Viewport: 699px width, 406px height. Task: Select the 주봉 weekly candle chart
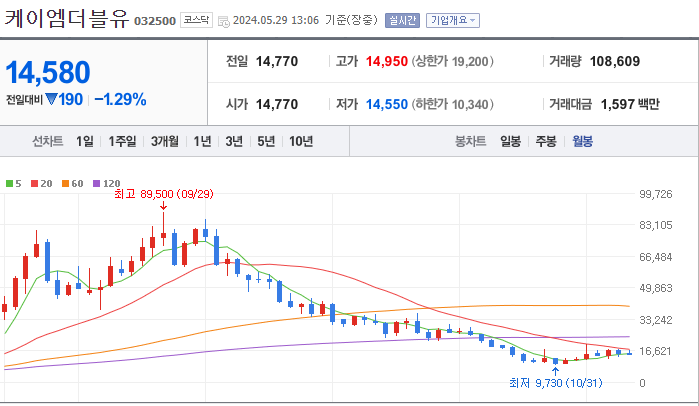pyautogui.click(x=546, y=142)
